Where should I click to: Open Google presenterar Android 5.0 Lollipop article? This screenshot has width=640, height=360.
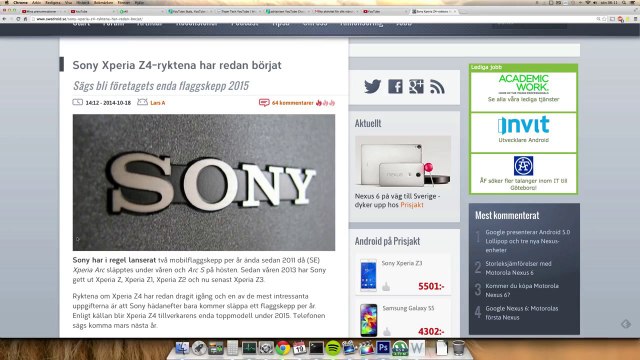528,241
